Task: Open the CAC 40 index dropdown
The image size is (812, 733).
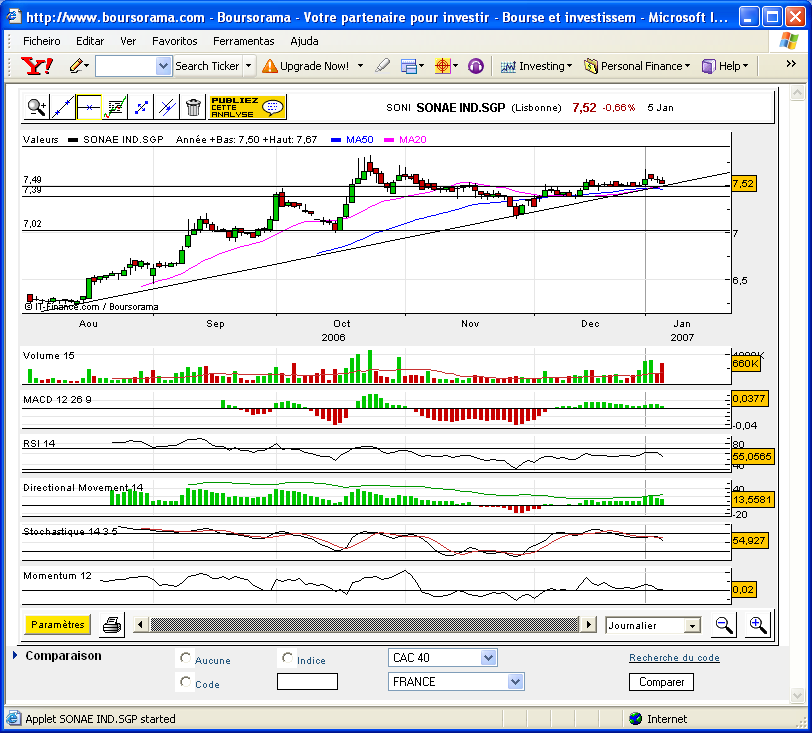Action: click(488, 658)
